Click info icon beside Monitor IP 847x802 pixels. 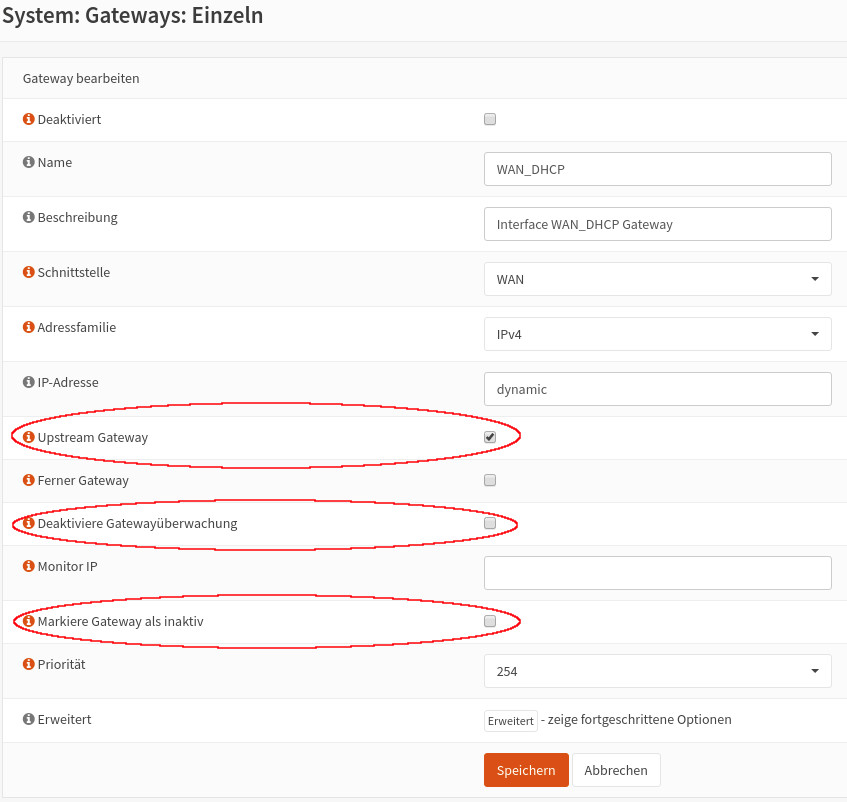tap(29, 566)
